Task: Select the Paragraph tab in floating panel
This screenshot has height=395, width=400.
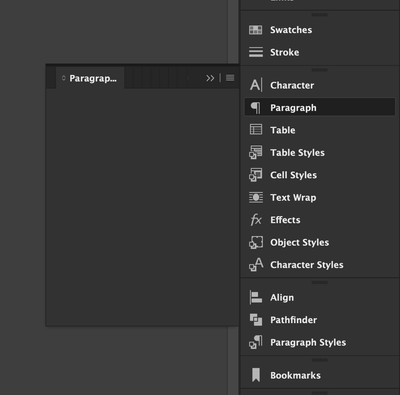Action: point(90,78)
